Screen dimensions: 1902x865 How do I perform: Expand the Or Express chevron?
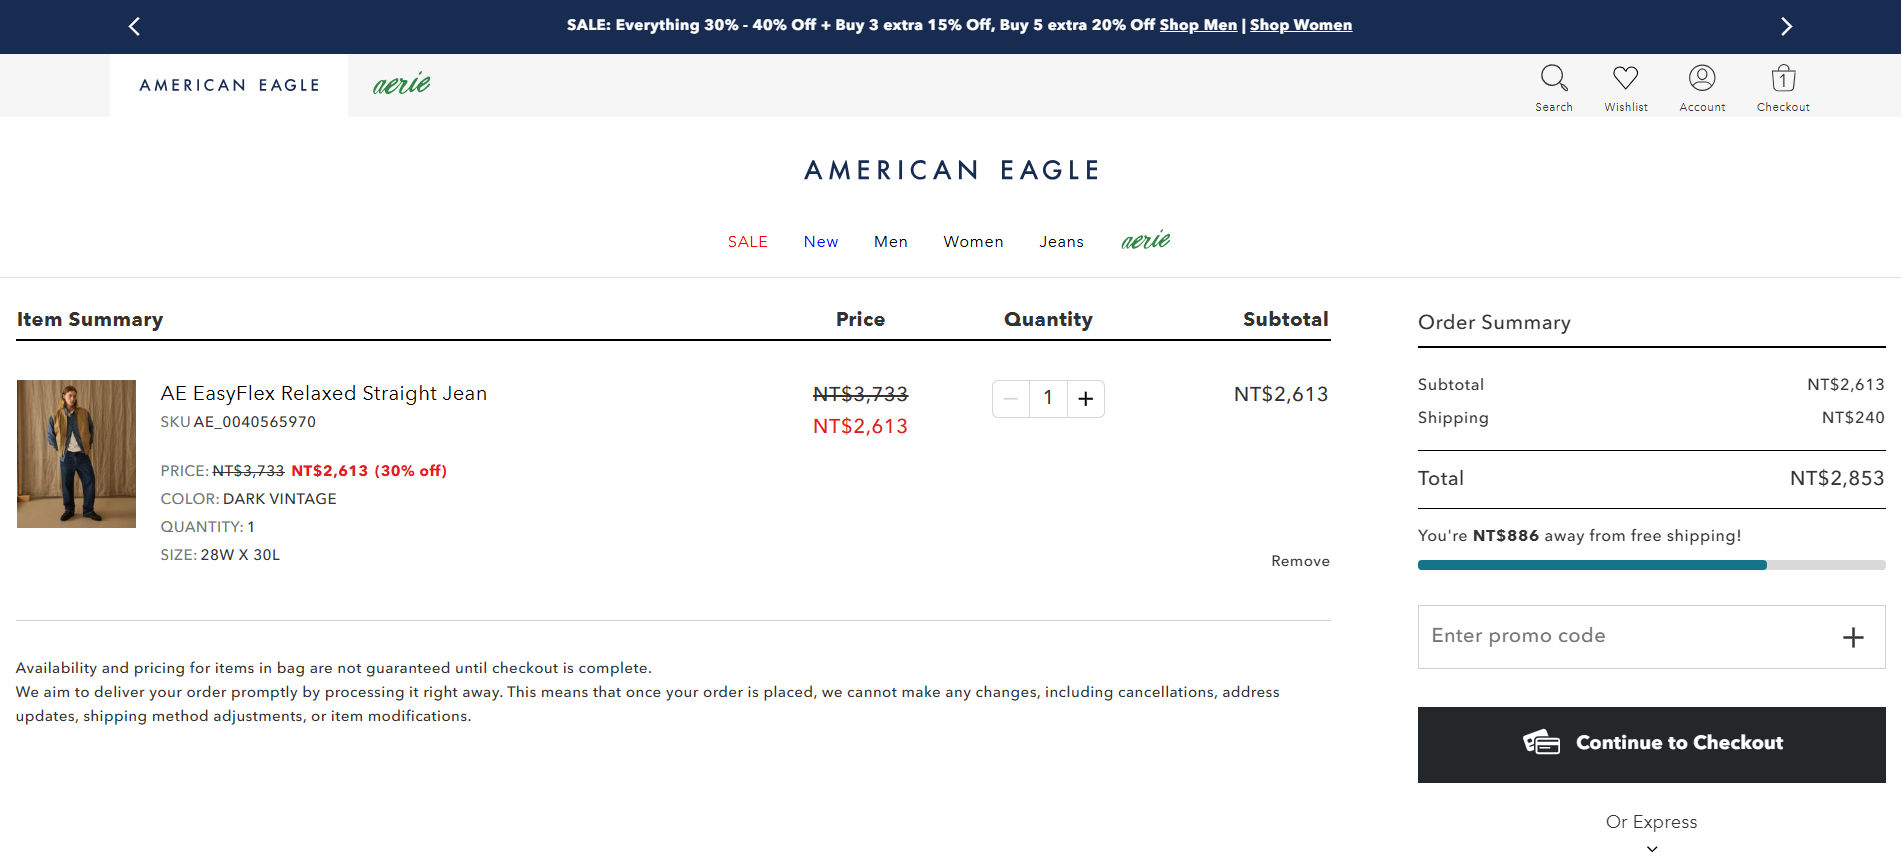click(x=1652, y=848)
